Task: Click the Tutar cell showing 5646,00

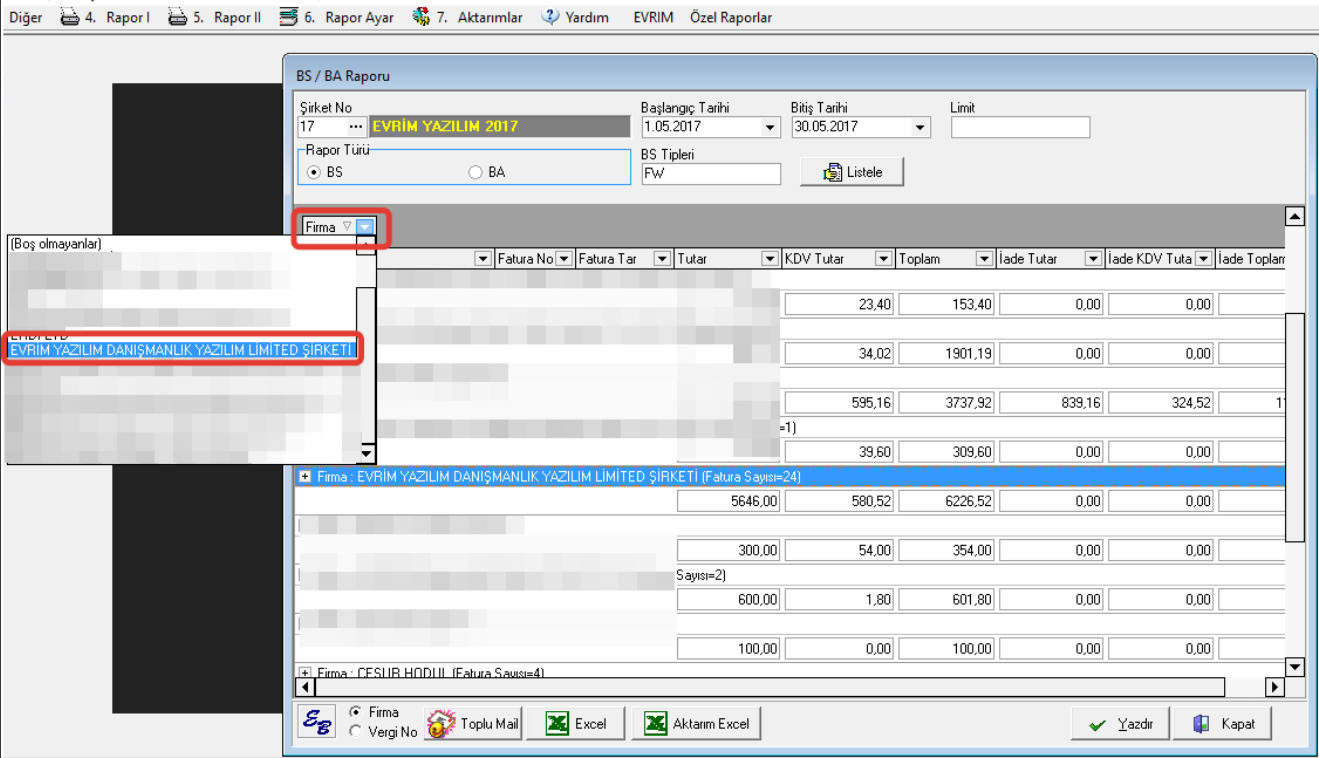Action: click(x=728, y=501)
